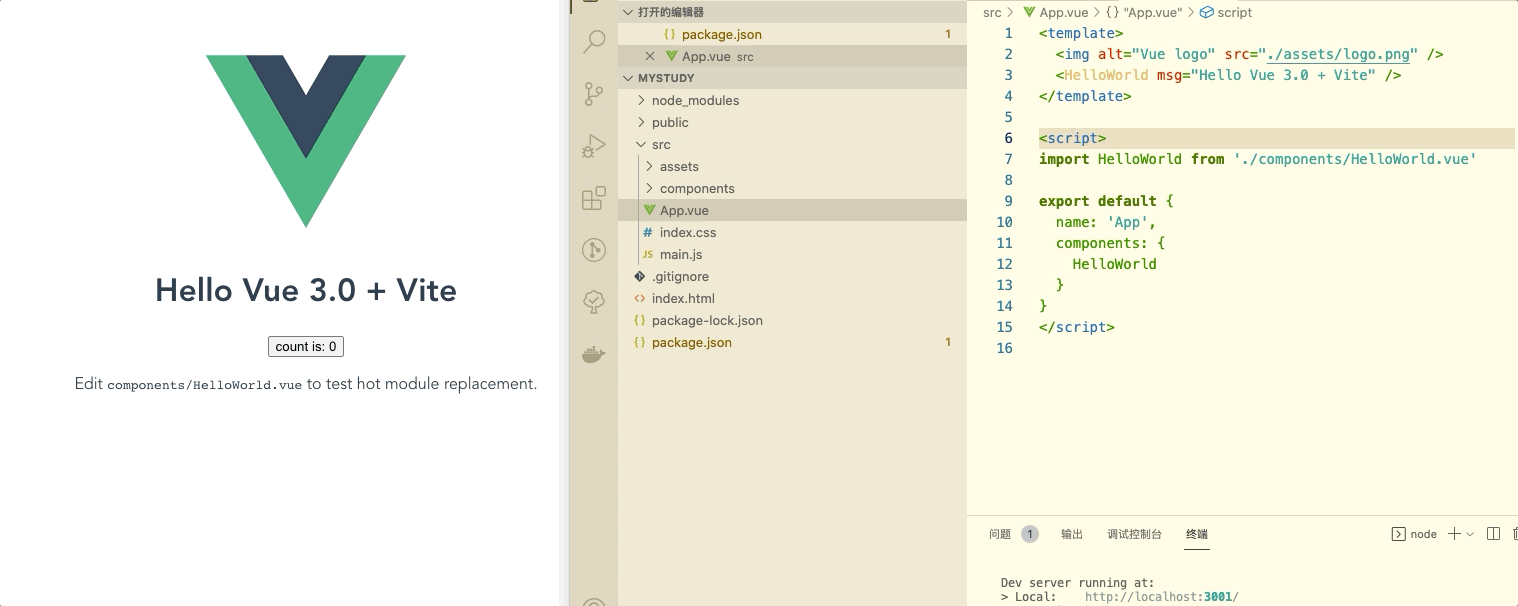Screen dimensions: 1518x606
Task: Click the JSON braces icon in breadcrumb
Action: click(1112, 12)
